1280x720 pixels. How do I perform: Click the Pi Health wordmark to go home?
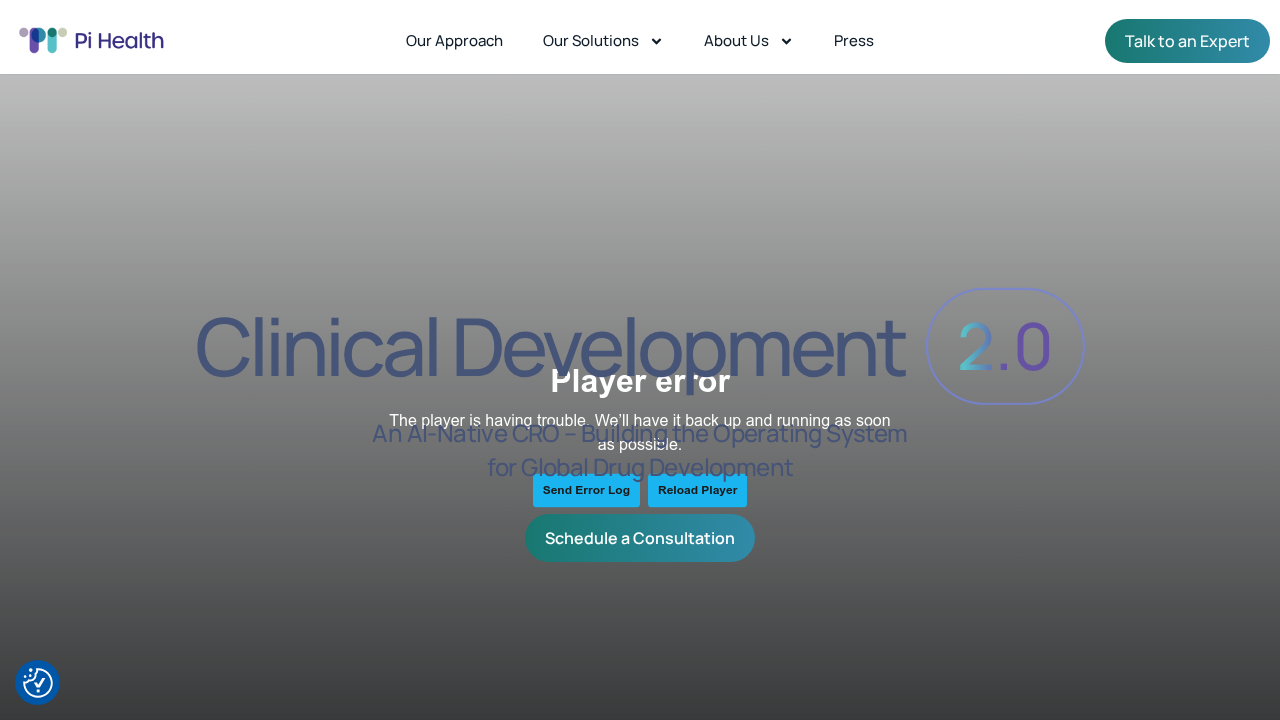(x=118, y=39)
